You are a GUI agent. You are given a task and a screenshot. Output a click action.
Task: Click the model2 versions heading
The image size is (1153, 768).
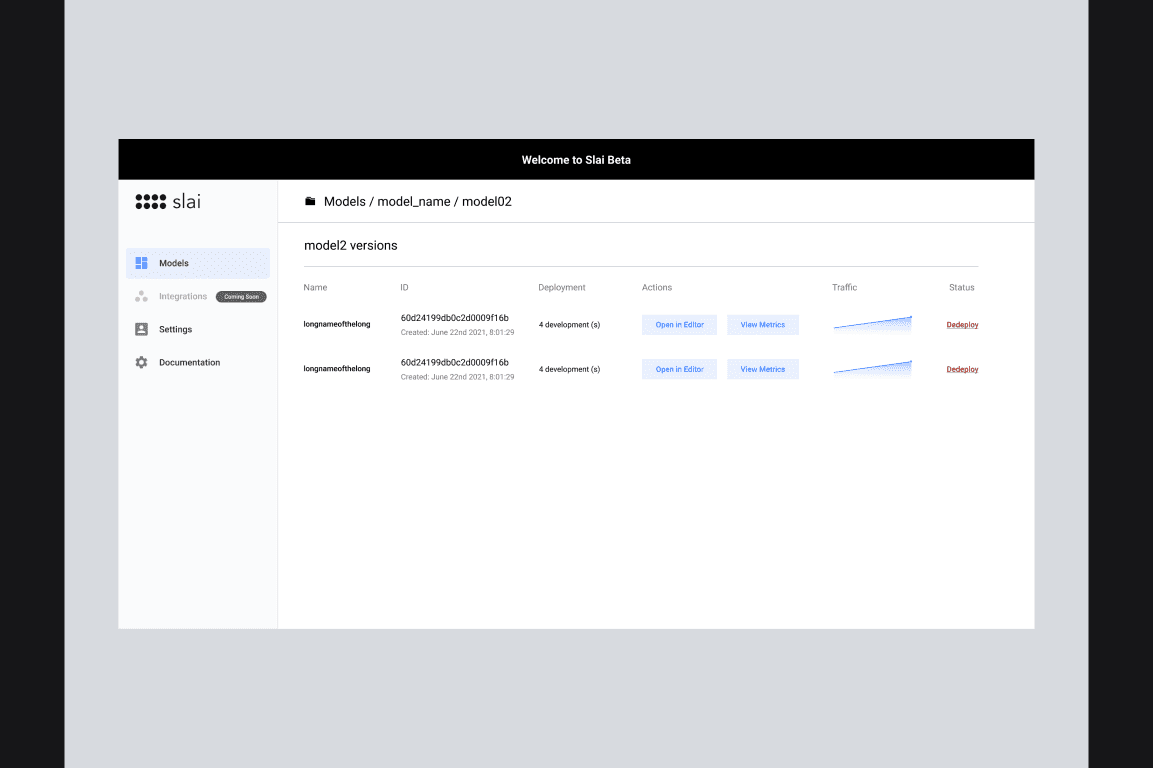coord(351,246)
